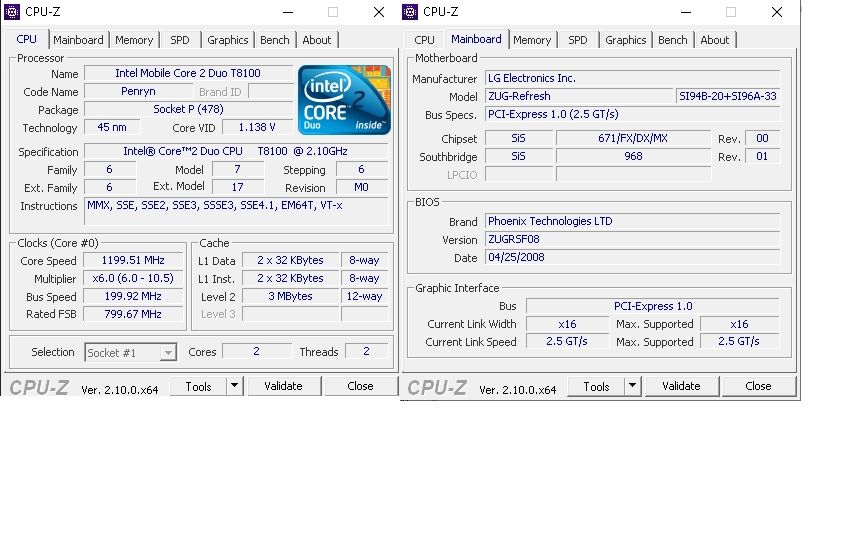Click the Ext. Model value 17

tap(237, 187)
